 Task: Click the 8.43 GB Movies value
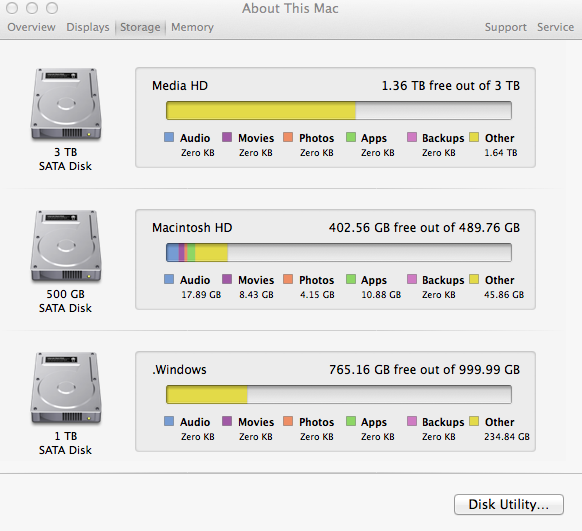[256, 295]
